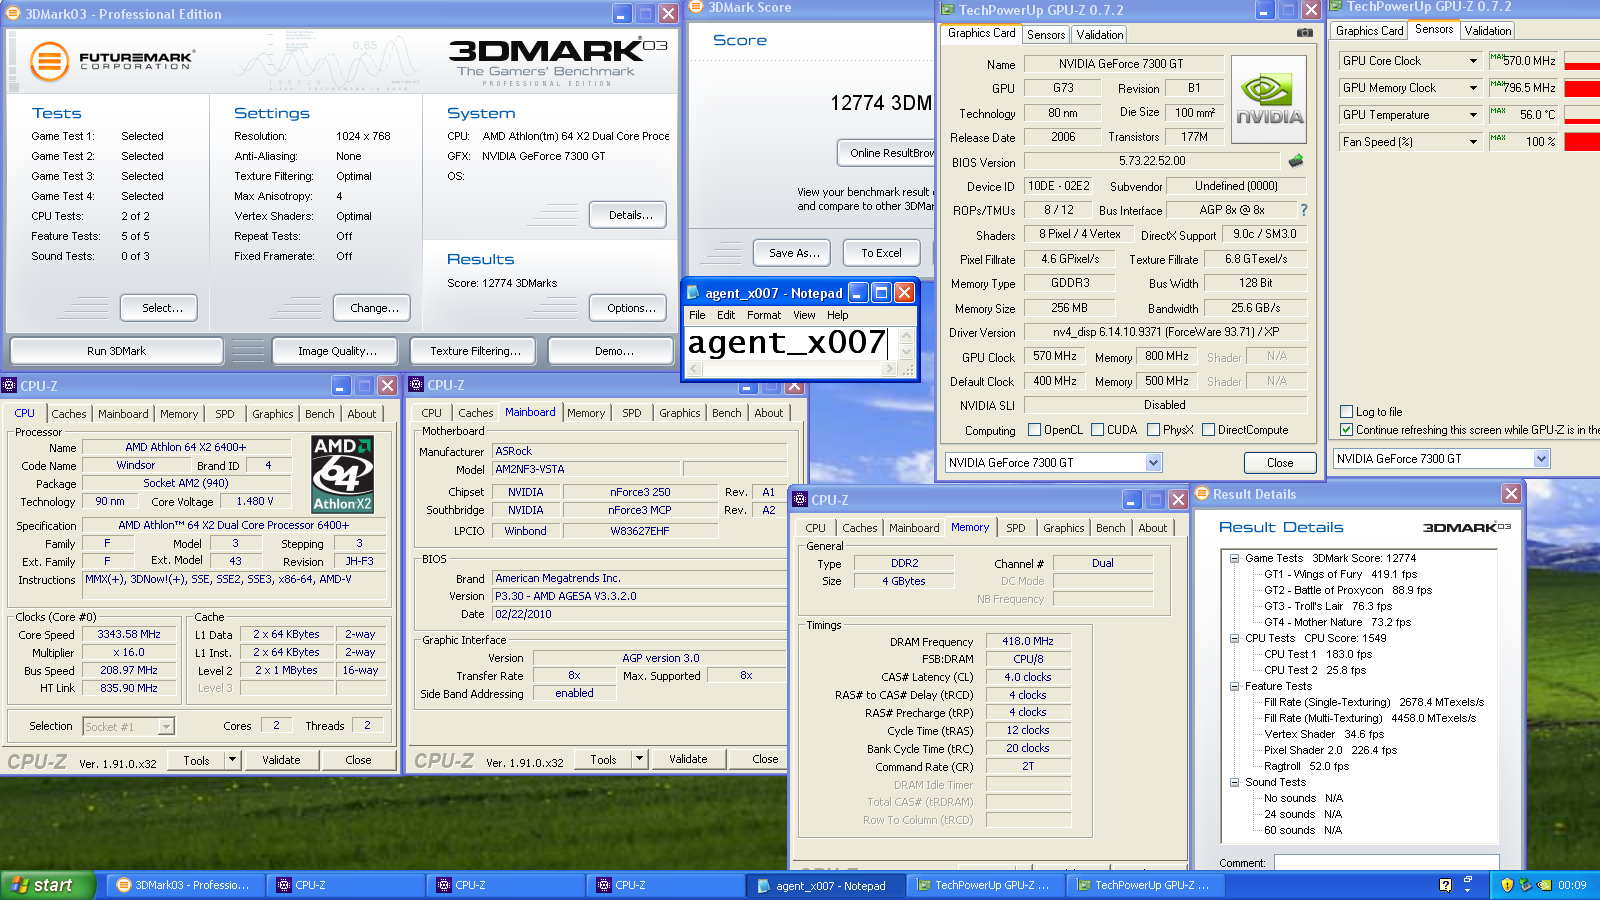Click the 3DMark03 window title bar icon
Viewport: 1600px width, 900px height.
click(x=14, y=14)
